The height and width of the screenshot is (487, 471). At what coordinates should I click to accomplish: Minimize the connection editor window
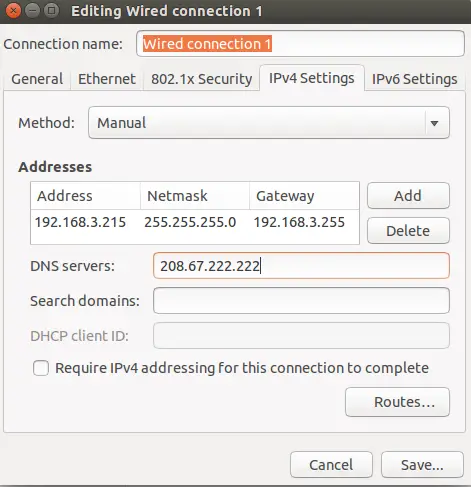click(32, 11)
